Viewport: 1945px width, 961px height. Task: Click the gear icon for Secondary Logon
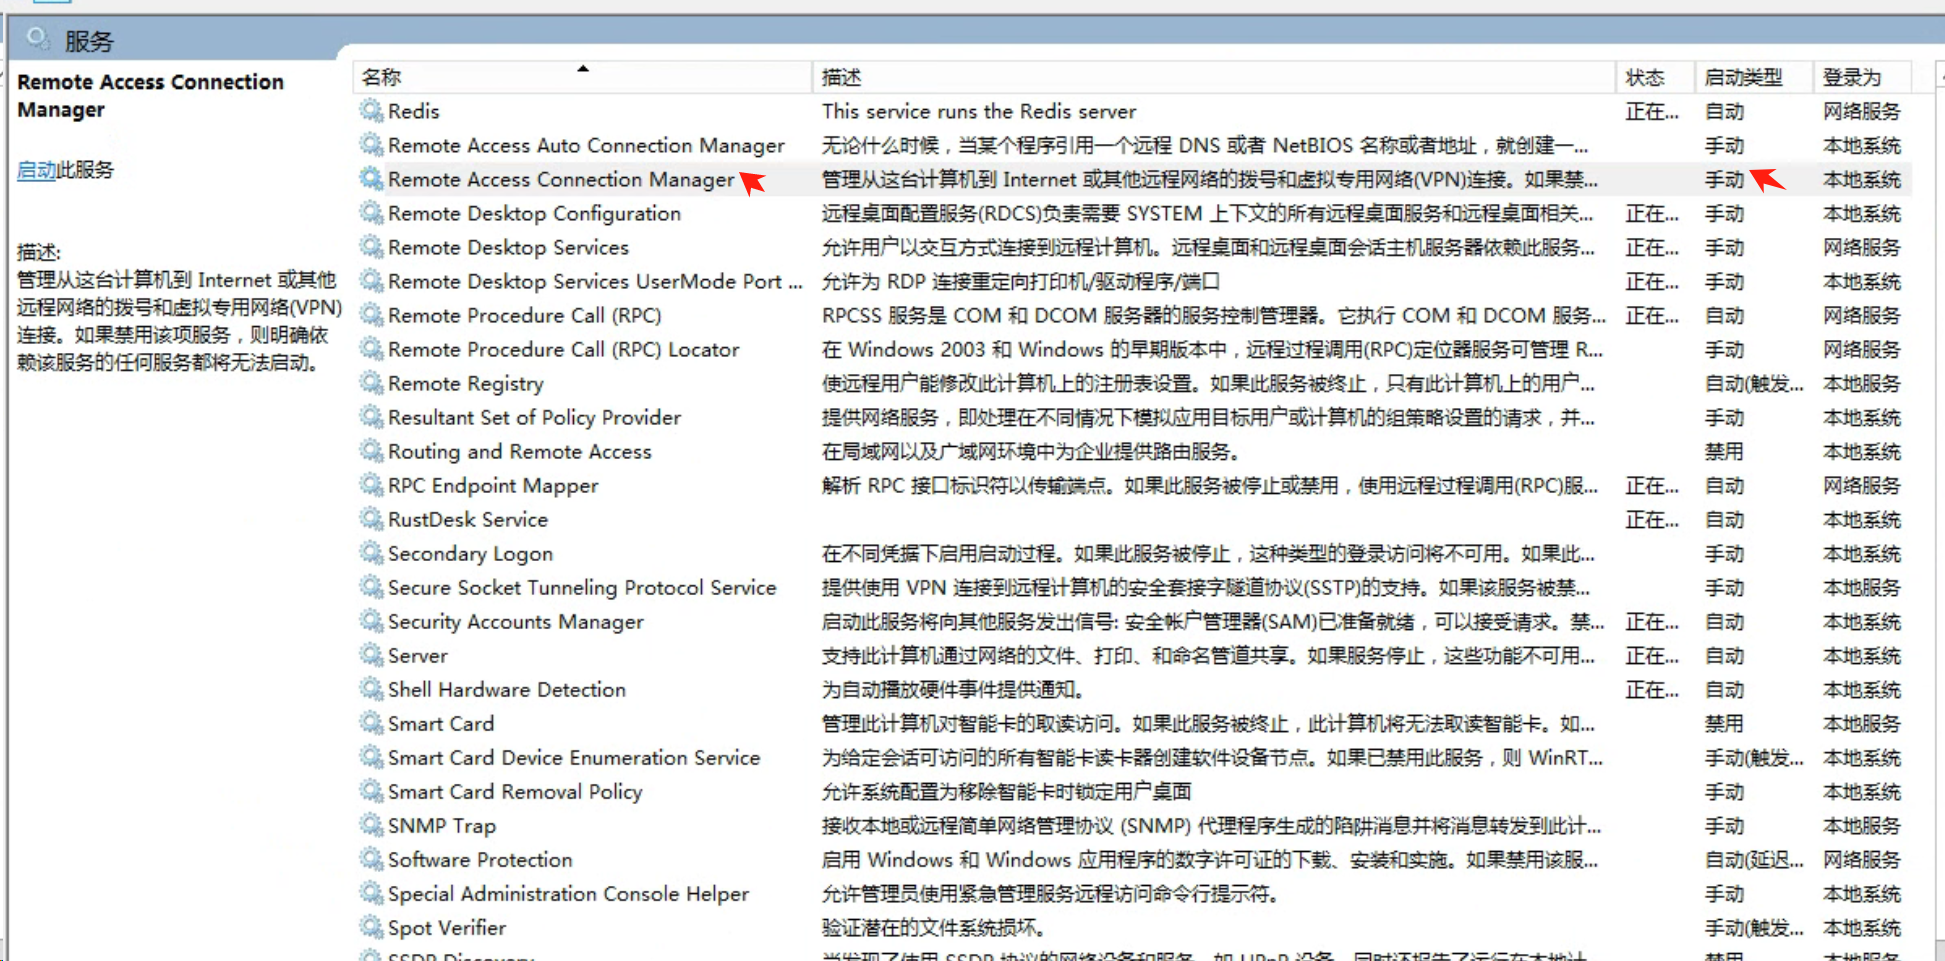point(372,552)
